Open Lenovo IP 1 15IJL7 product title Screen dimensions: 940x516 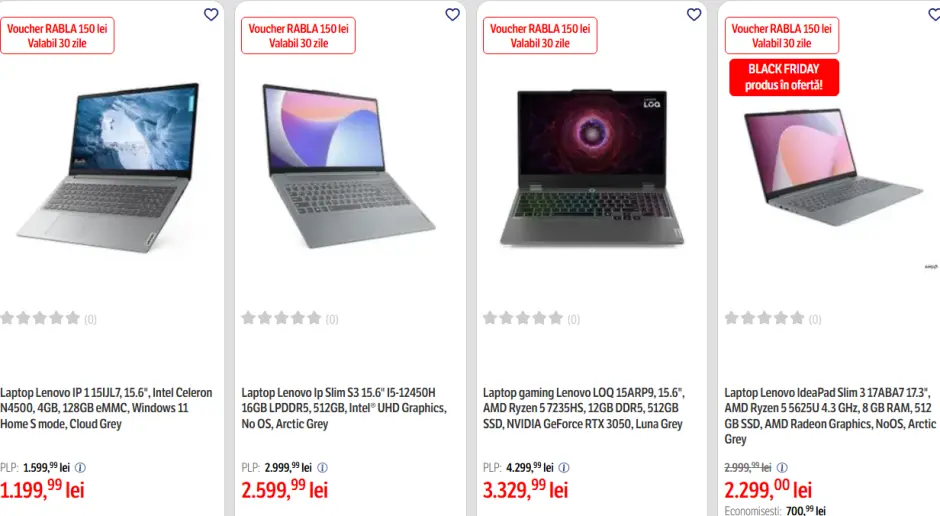106,408
